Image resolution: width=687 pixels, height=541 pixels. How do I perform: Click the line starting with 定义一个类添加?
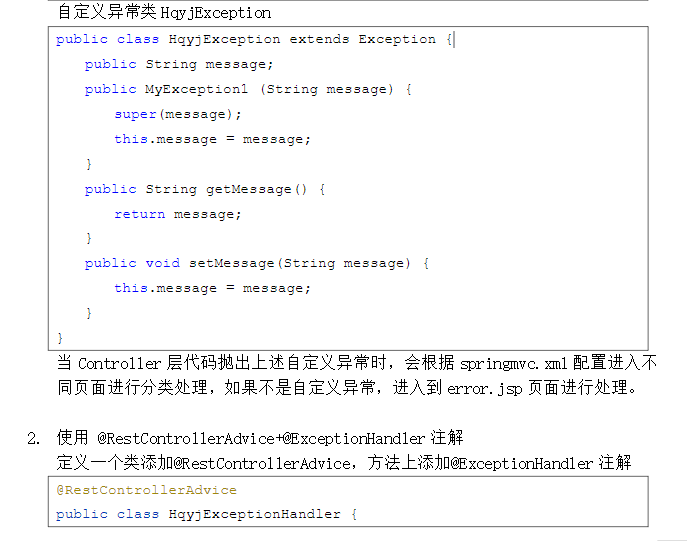point(344,463)
